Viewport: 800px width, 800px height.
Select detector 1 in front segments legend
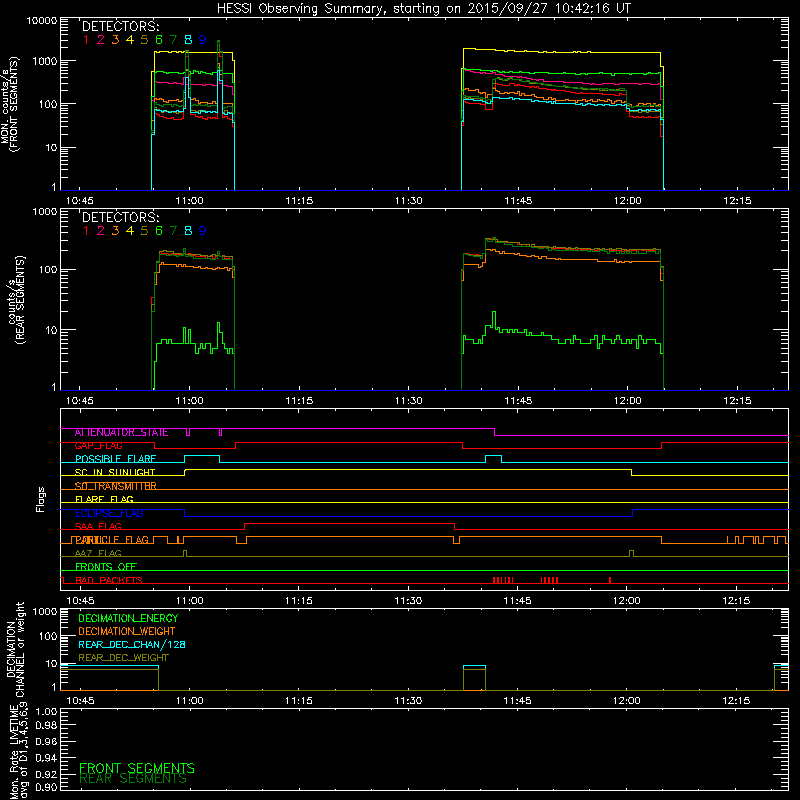click(x=86, y=40)
